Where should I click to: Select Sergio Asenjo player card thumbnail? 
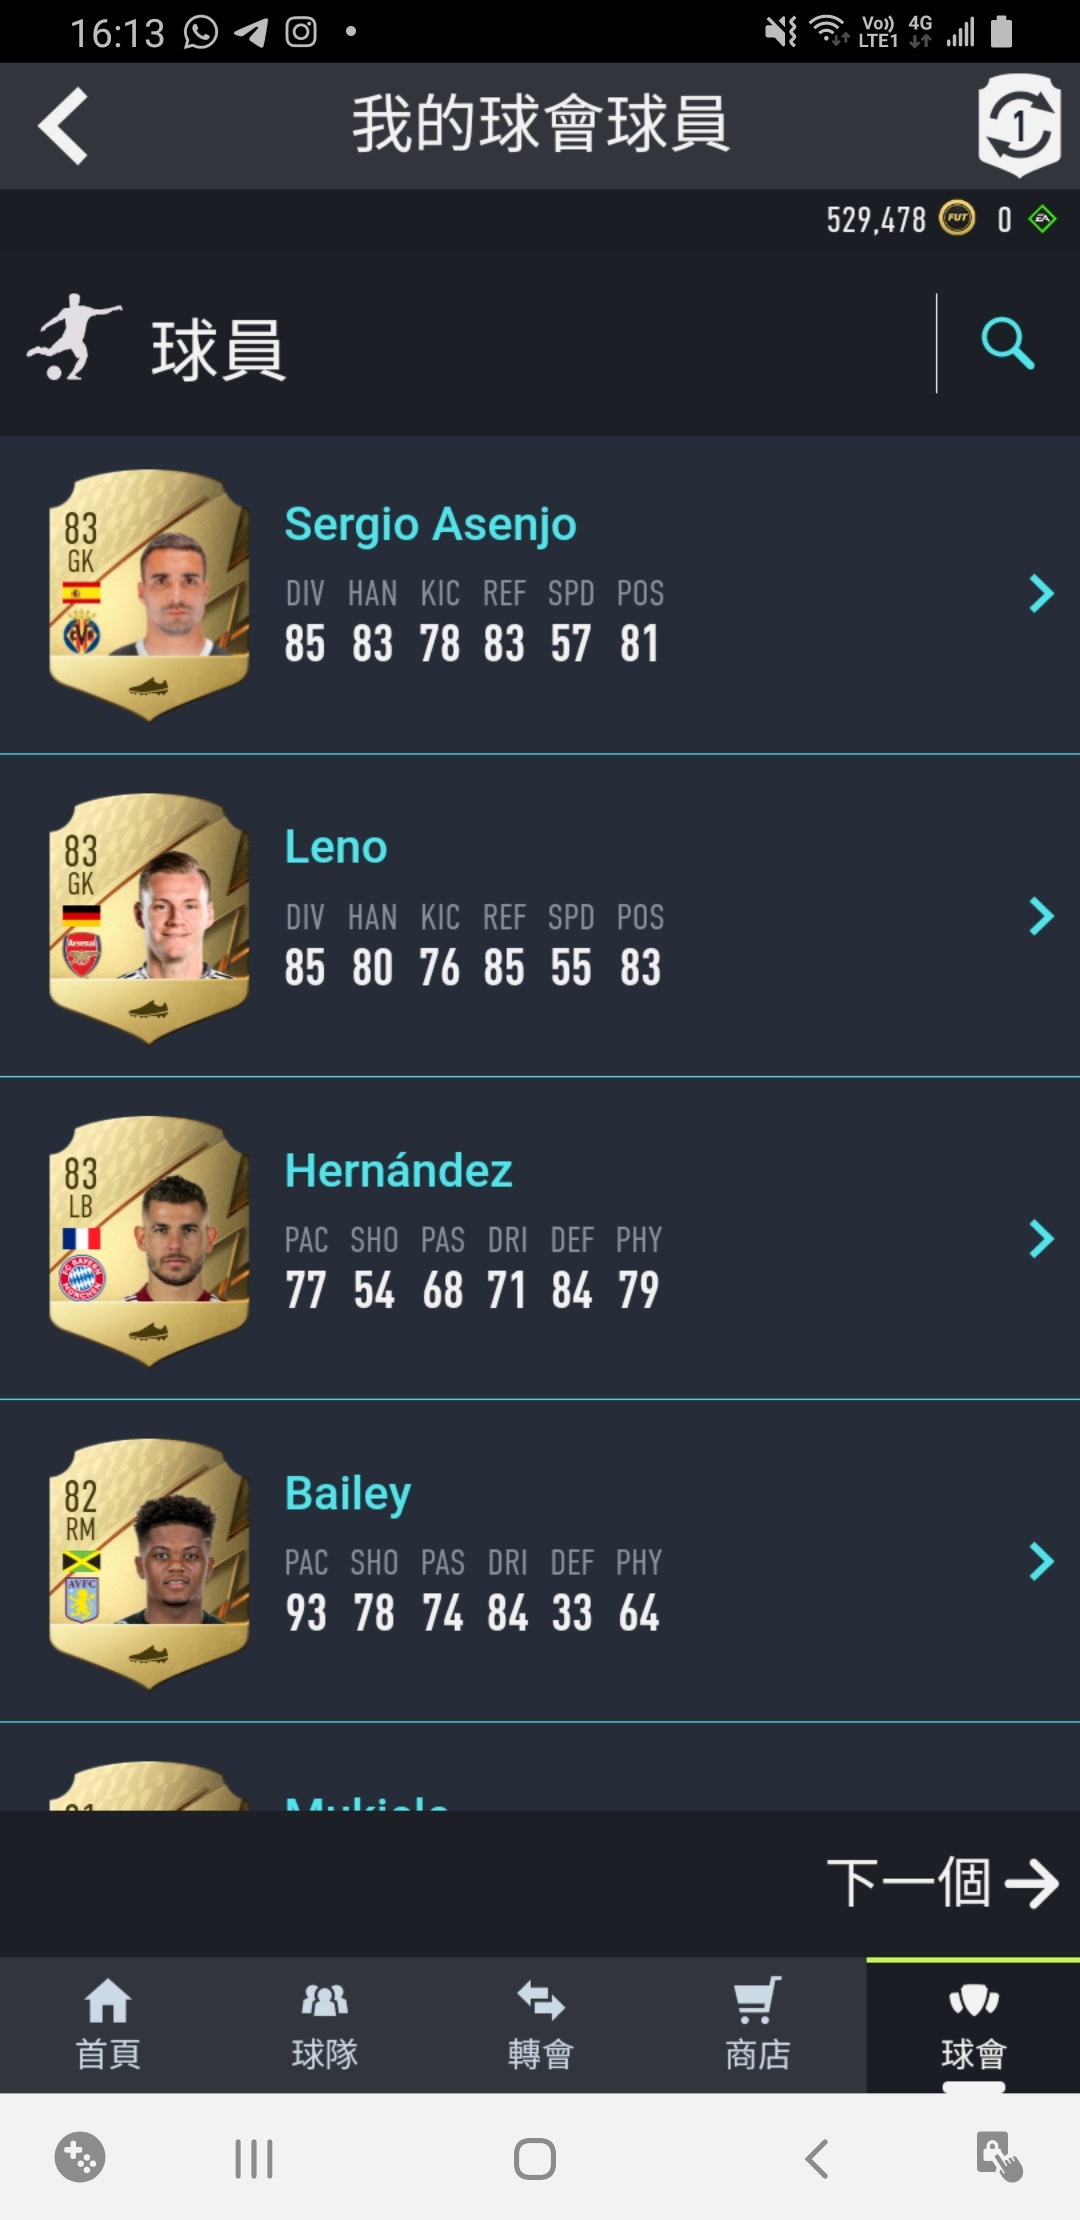click(149, 595)
